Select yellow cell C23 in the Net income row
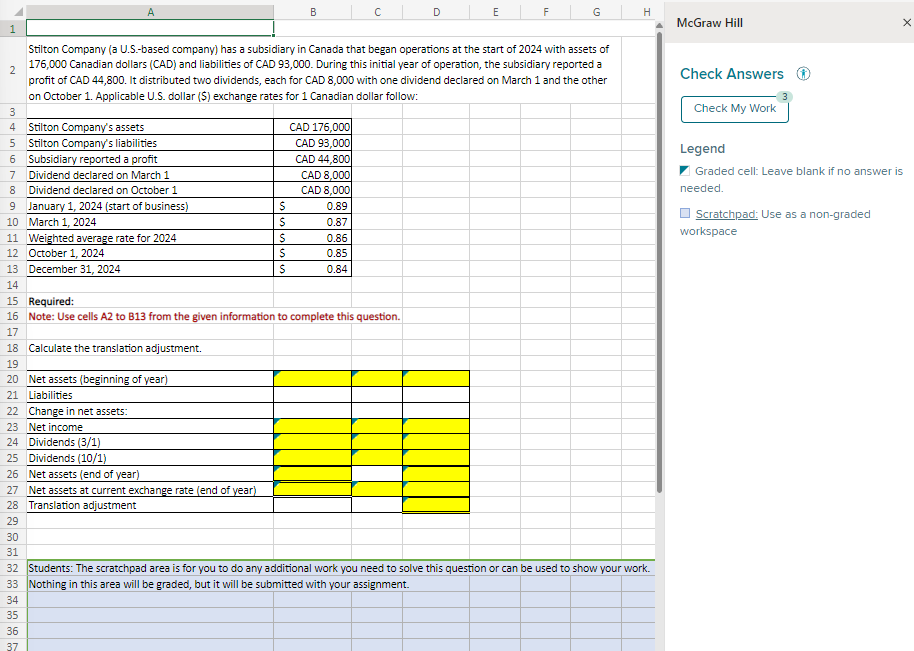Viewport: 914px width, 651px height. click(x=377, y=427)
